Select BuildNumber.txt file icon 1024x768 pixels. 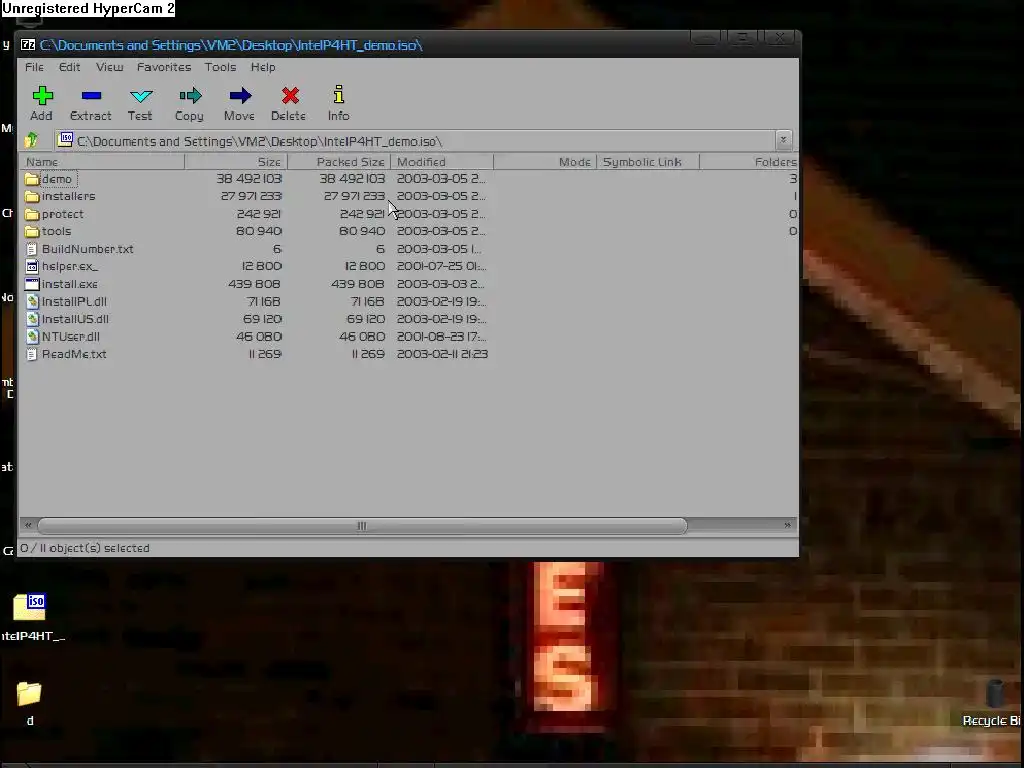point(32,249)
